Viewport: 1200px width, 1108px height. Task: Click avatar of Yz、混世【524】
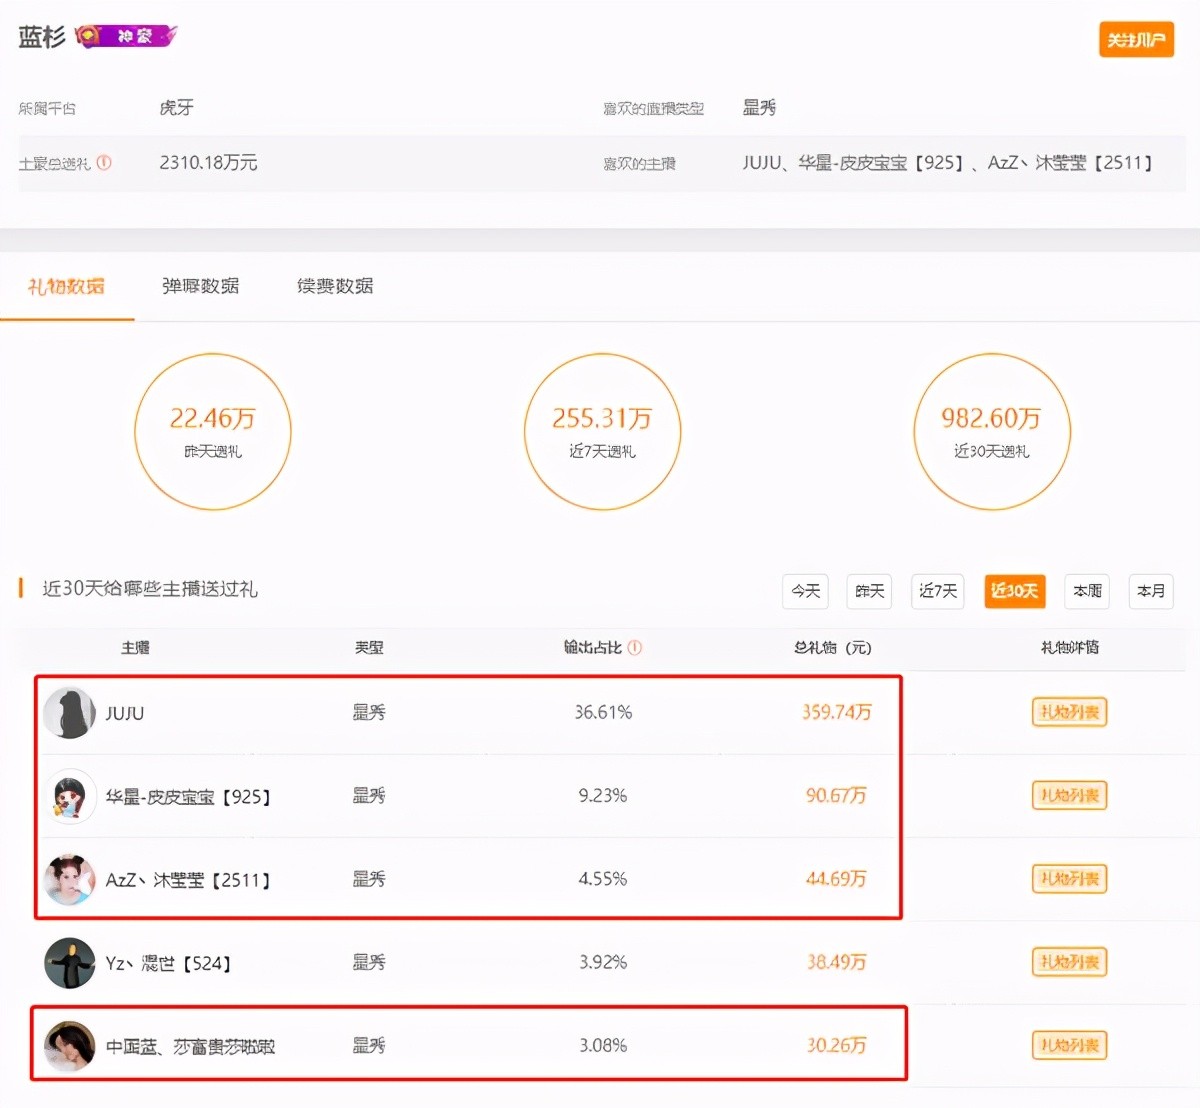pyautogui.click(x=69, y=963)
